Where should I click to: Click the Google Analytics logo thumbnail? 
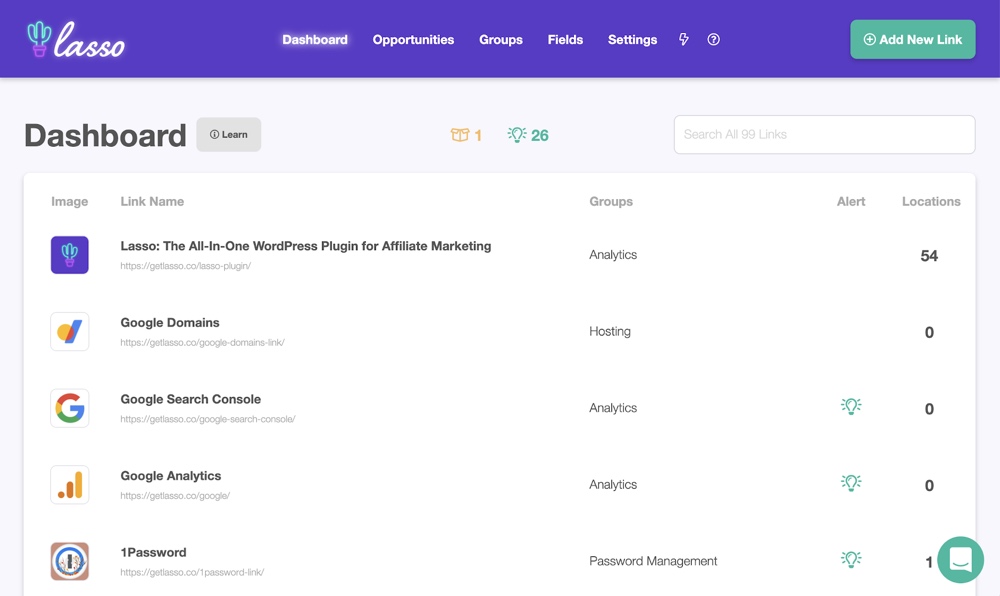[x=70, y=484]
